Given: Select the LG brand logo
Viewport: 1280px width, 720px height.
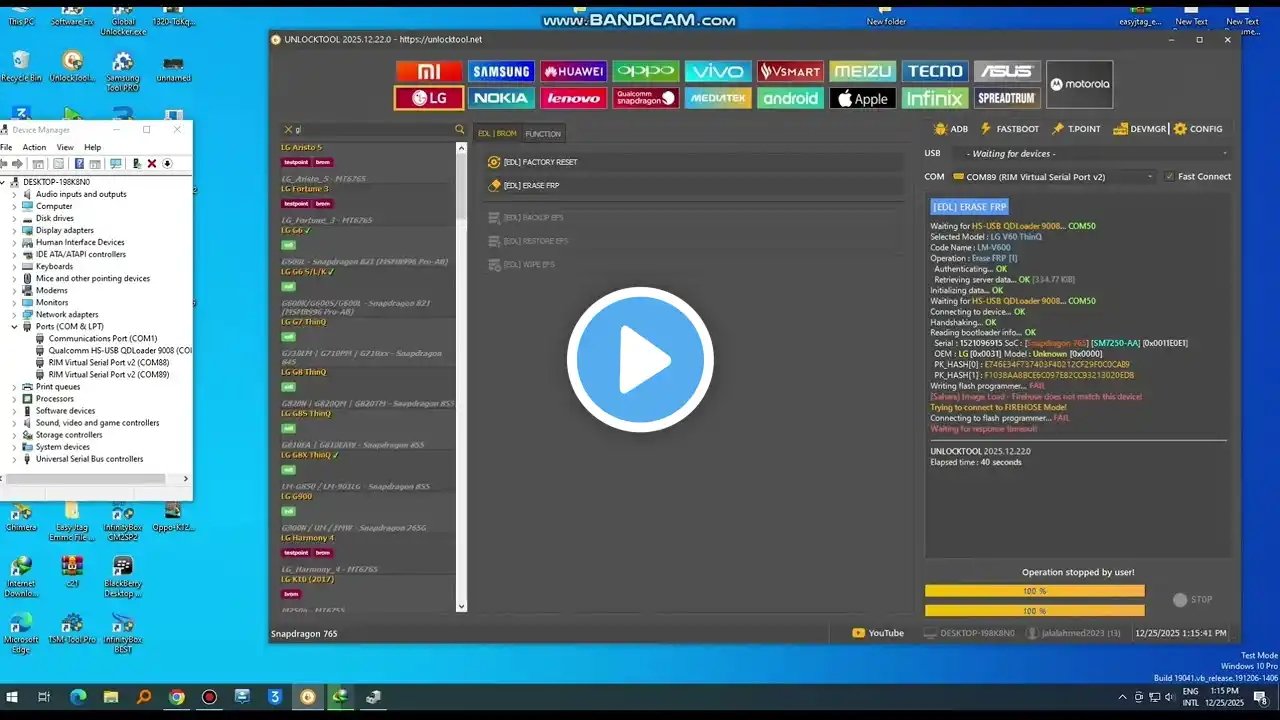Looking at the screenshot, I should (x=429, y=98).
